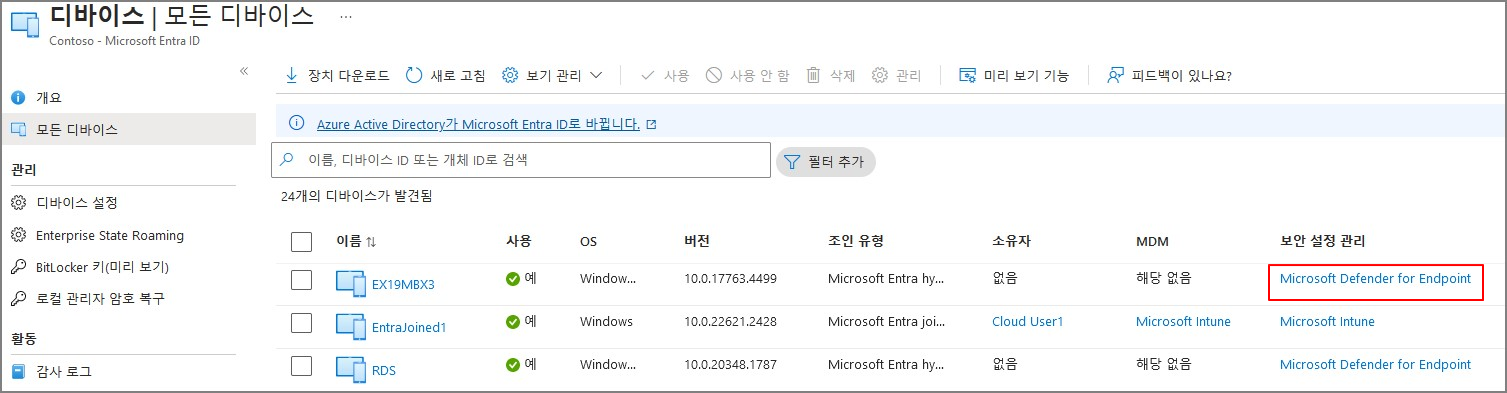1507x393 pixels.
Task: Open 로컬 관리자 암호 복구 in sidebar
Action: 100,298
